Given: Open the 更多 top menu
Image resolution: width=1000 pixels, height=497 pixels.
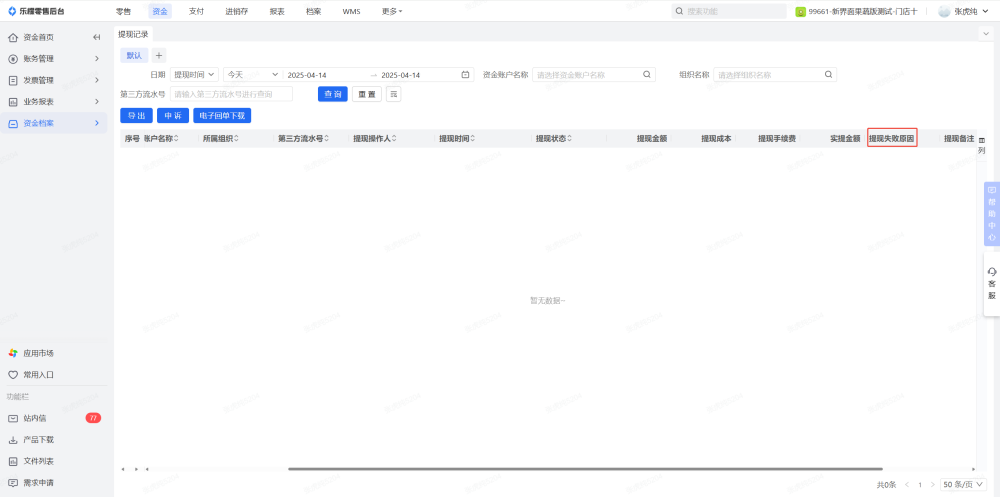Looking at the screenshot, I should [392, 11].
